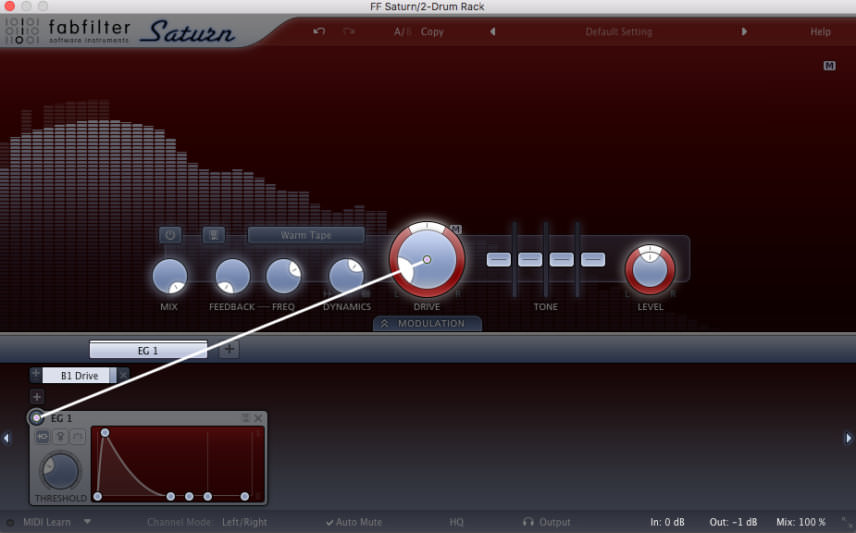Click the plus icon left of B1 Drive
Screen dimensions: 856x533
coord(35,374)
